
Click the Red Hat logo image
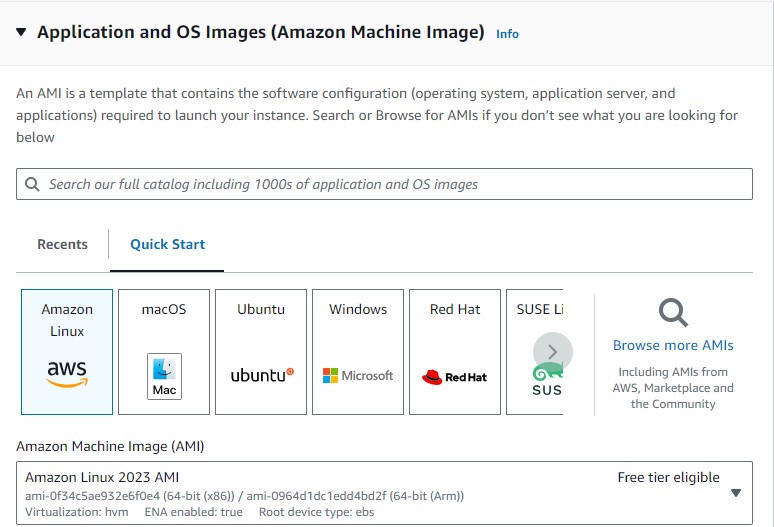[x=454, y=377]
